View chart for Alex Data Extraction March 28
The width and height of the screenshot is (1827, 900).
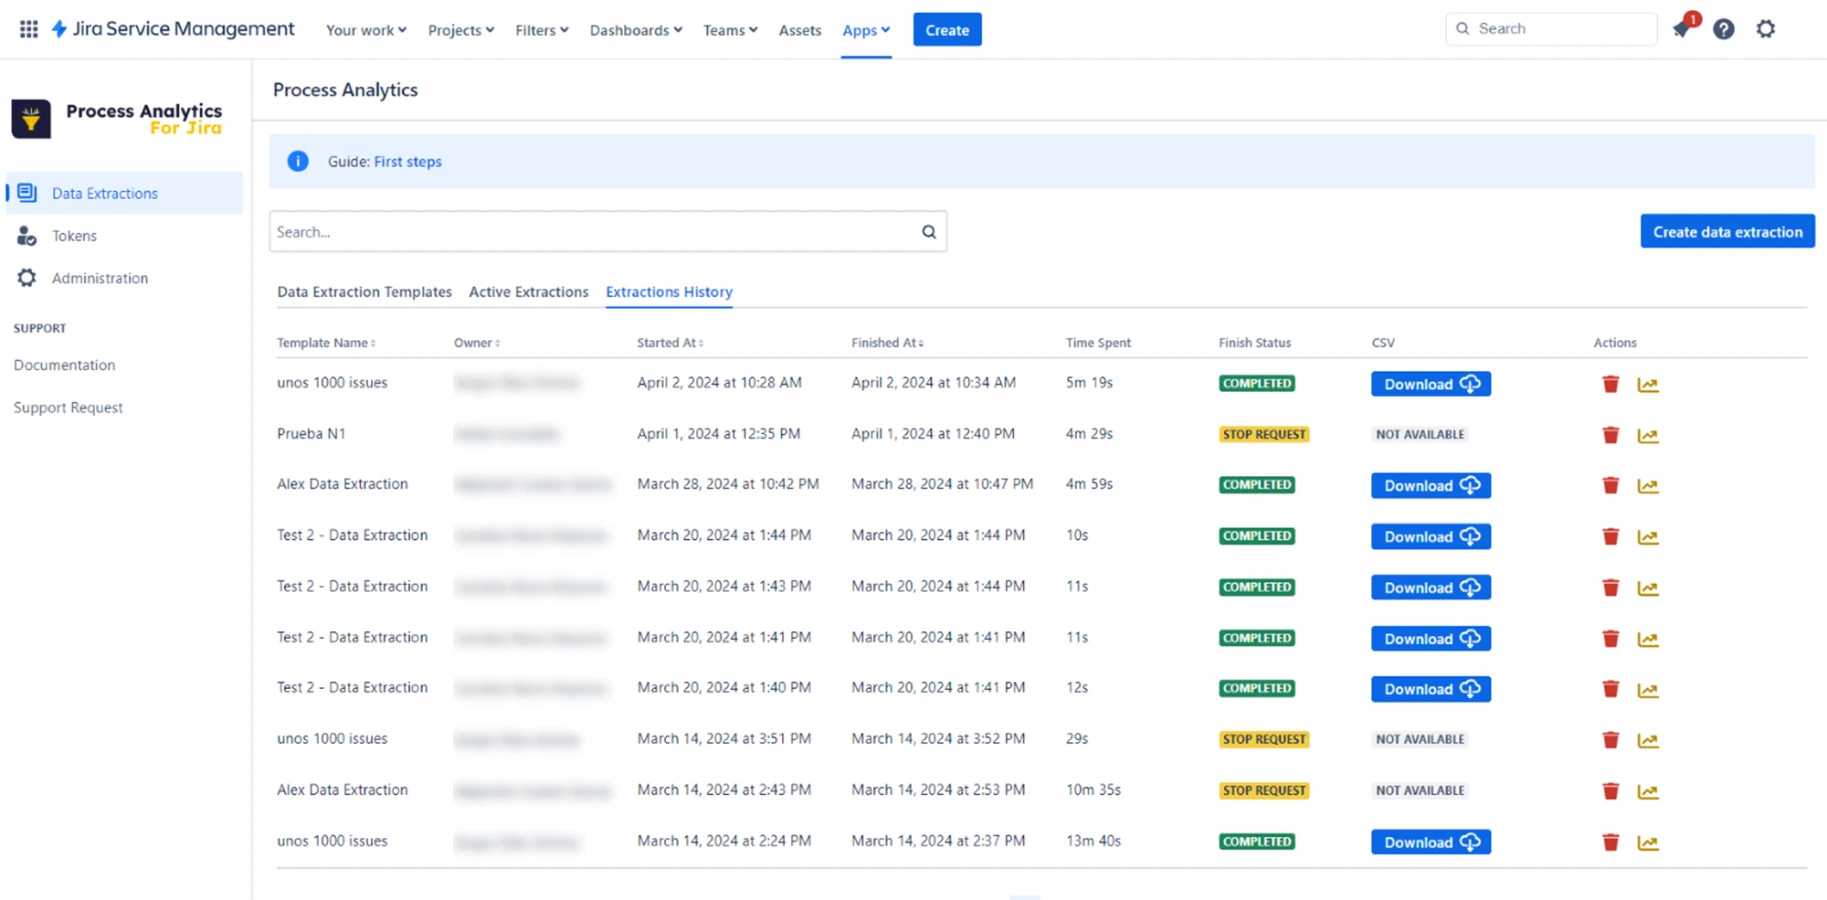coord(1647,486)
